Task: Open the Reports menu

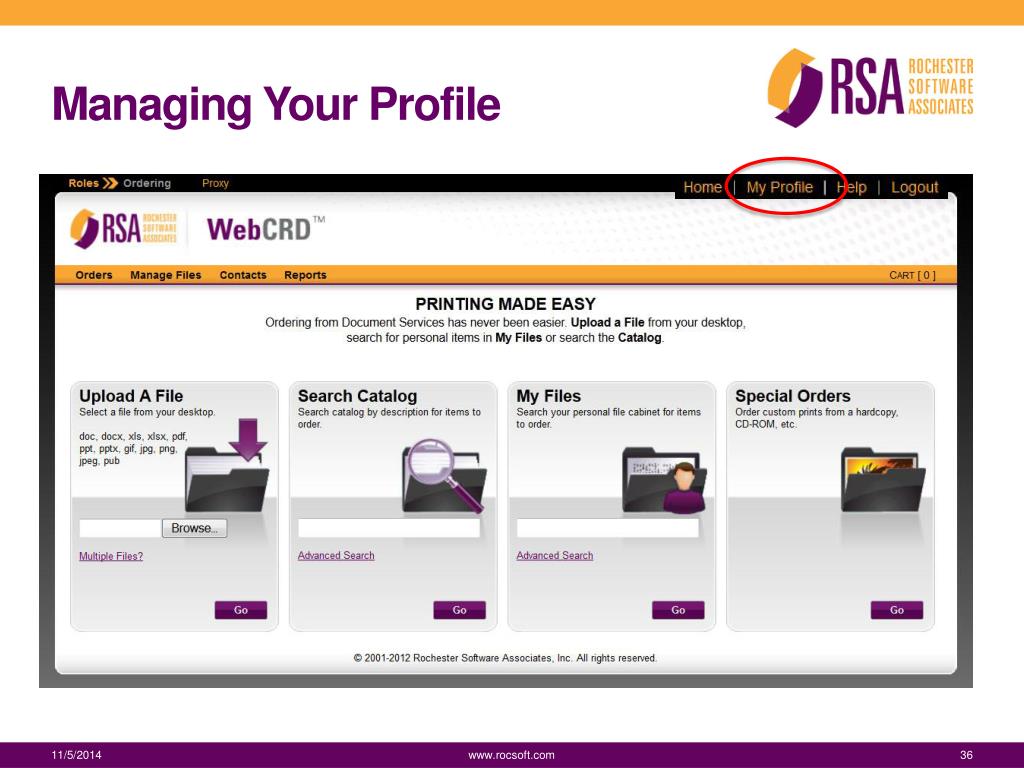Action: click(305, 275)
